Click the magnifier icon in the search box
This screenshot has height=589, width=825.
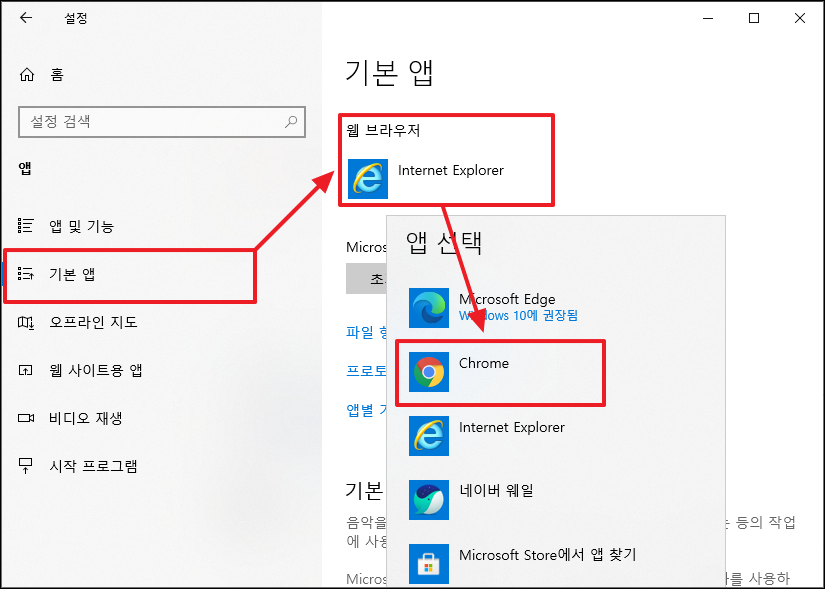pyautogui.click(x=290, y=122)
